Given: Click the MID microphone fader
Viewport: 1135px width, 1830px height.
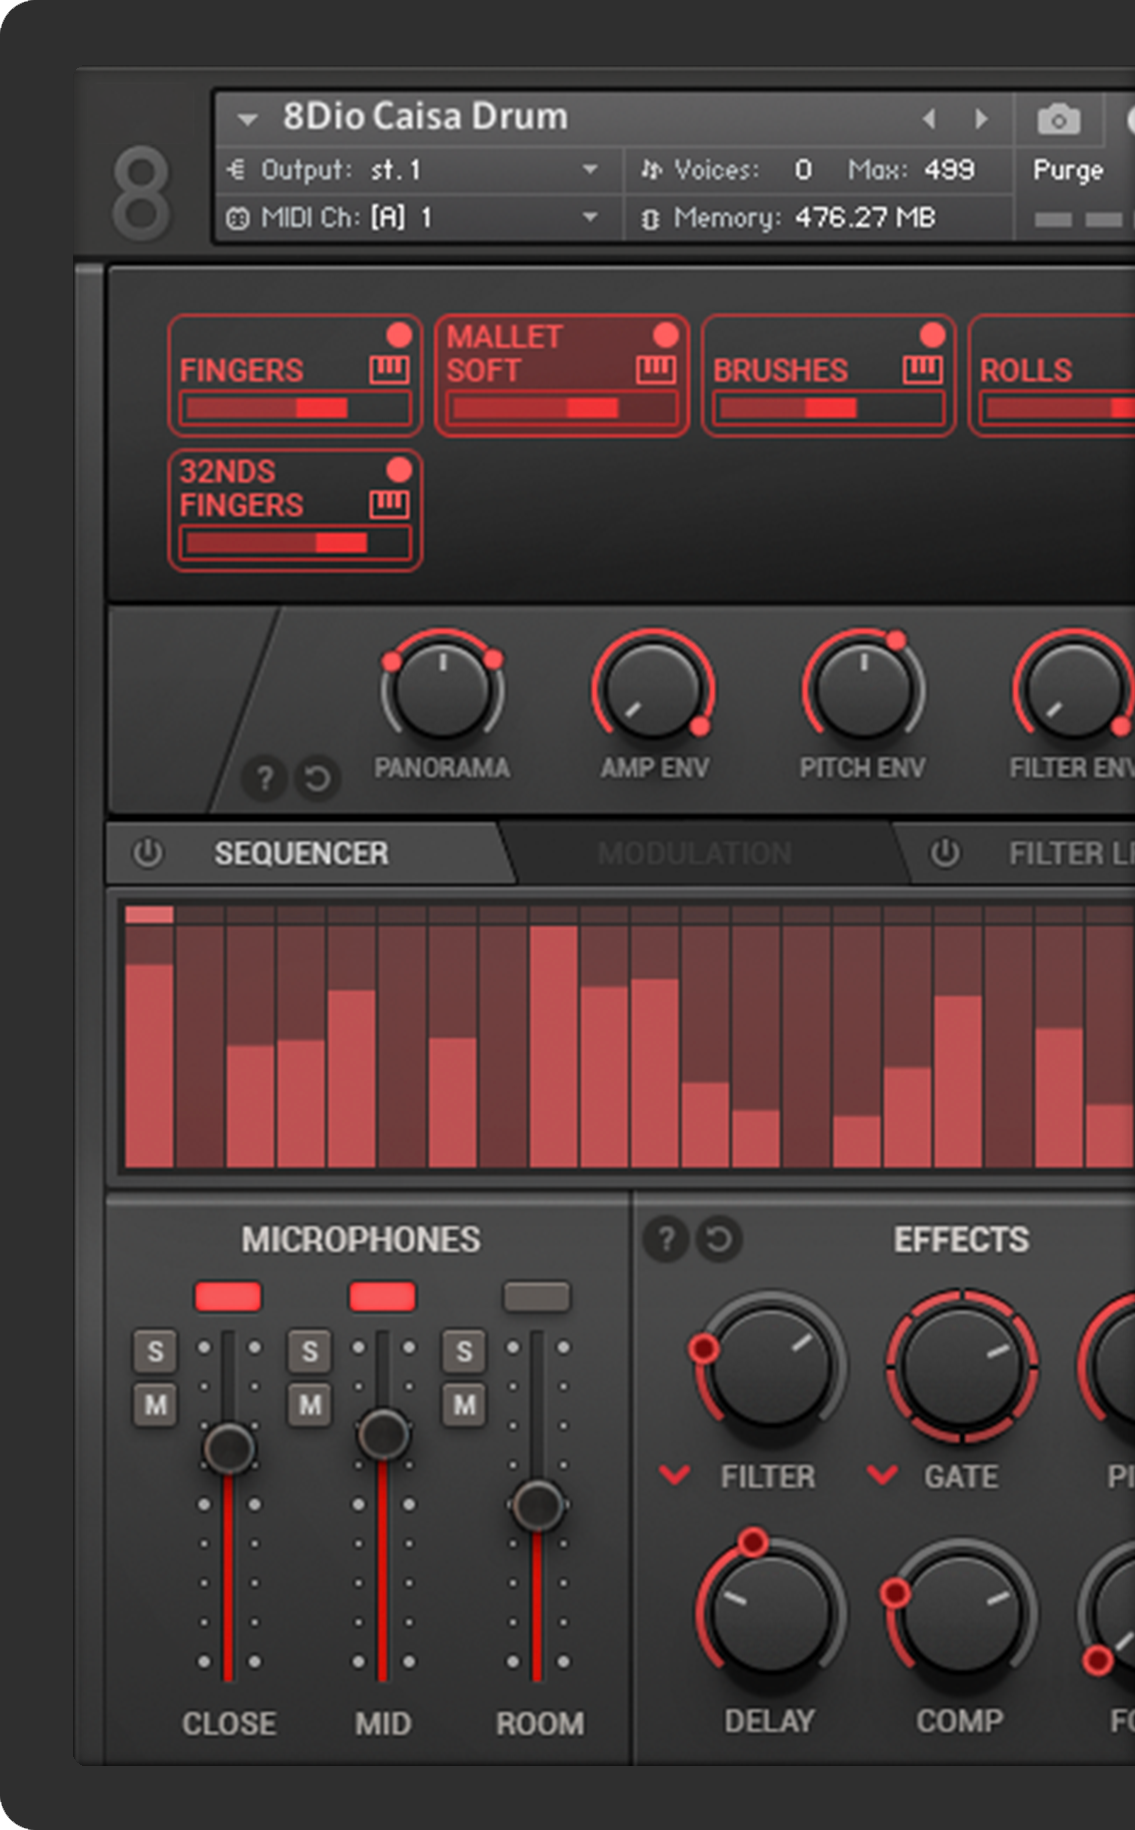Looking at the screenshot, I should click(383, 1435).
